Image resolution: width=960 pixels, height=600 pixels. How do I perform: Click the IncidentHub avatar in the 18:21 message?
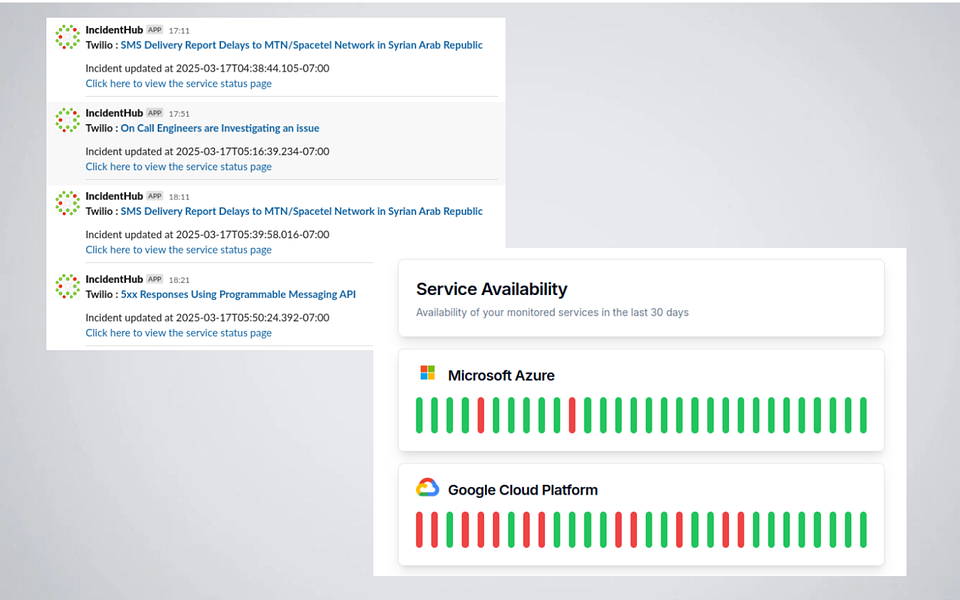(67, 286)
